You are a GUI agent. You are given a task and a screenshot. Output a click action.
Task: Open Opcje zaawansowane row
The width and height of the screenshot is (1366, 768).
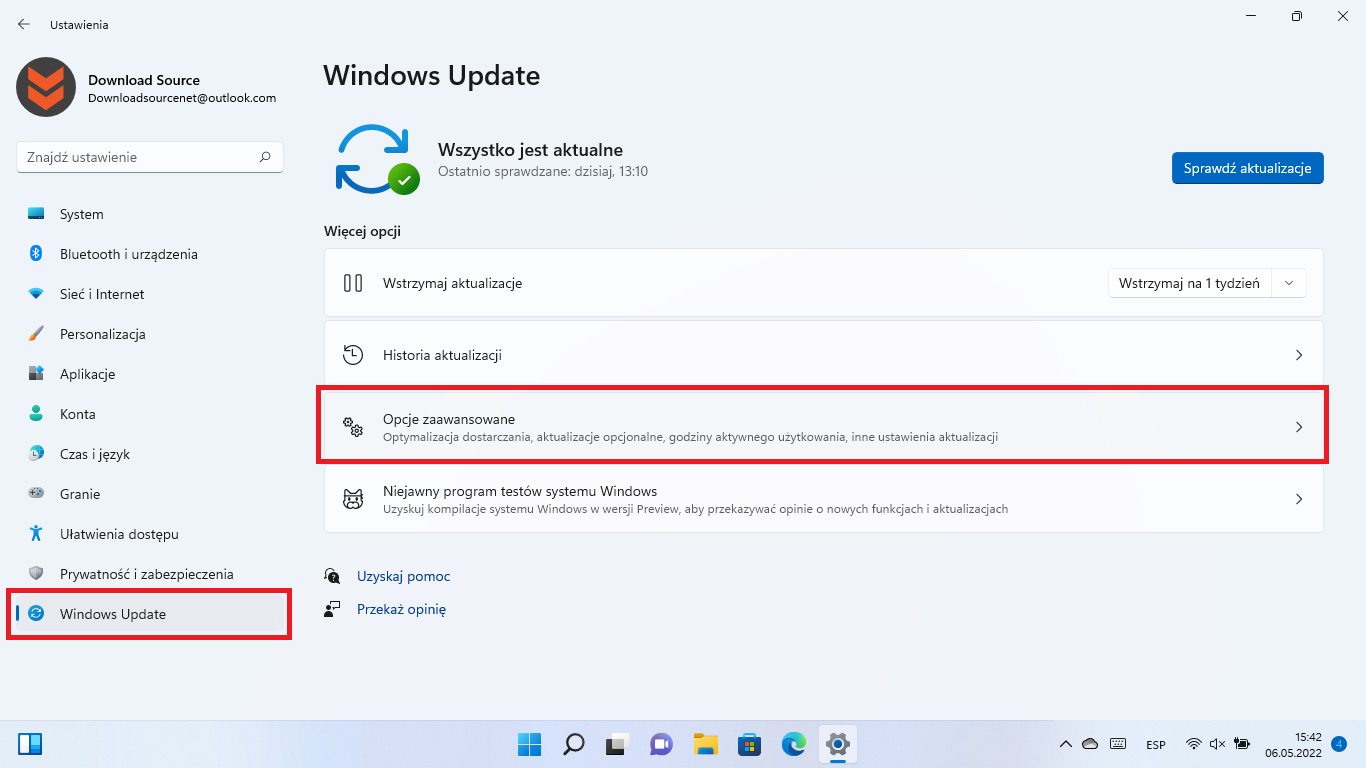(x=823, y=427)
